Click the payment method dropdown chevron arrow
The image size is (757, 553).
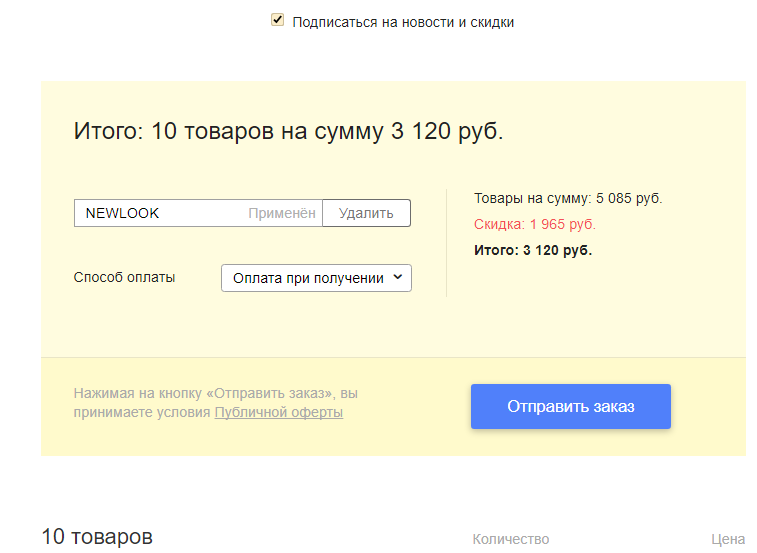(398, 278)
